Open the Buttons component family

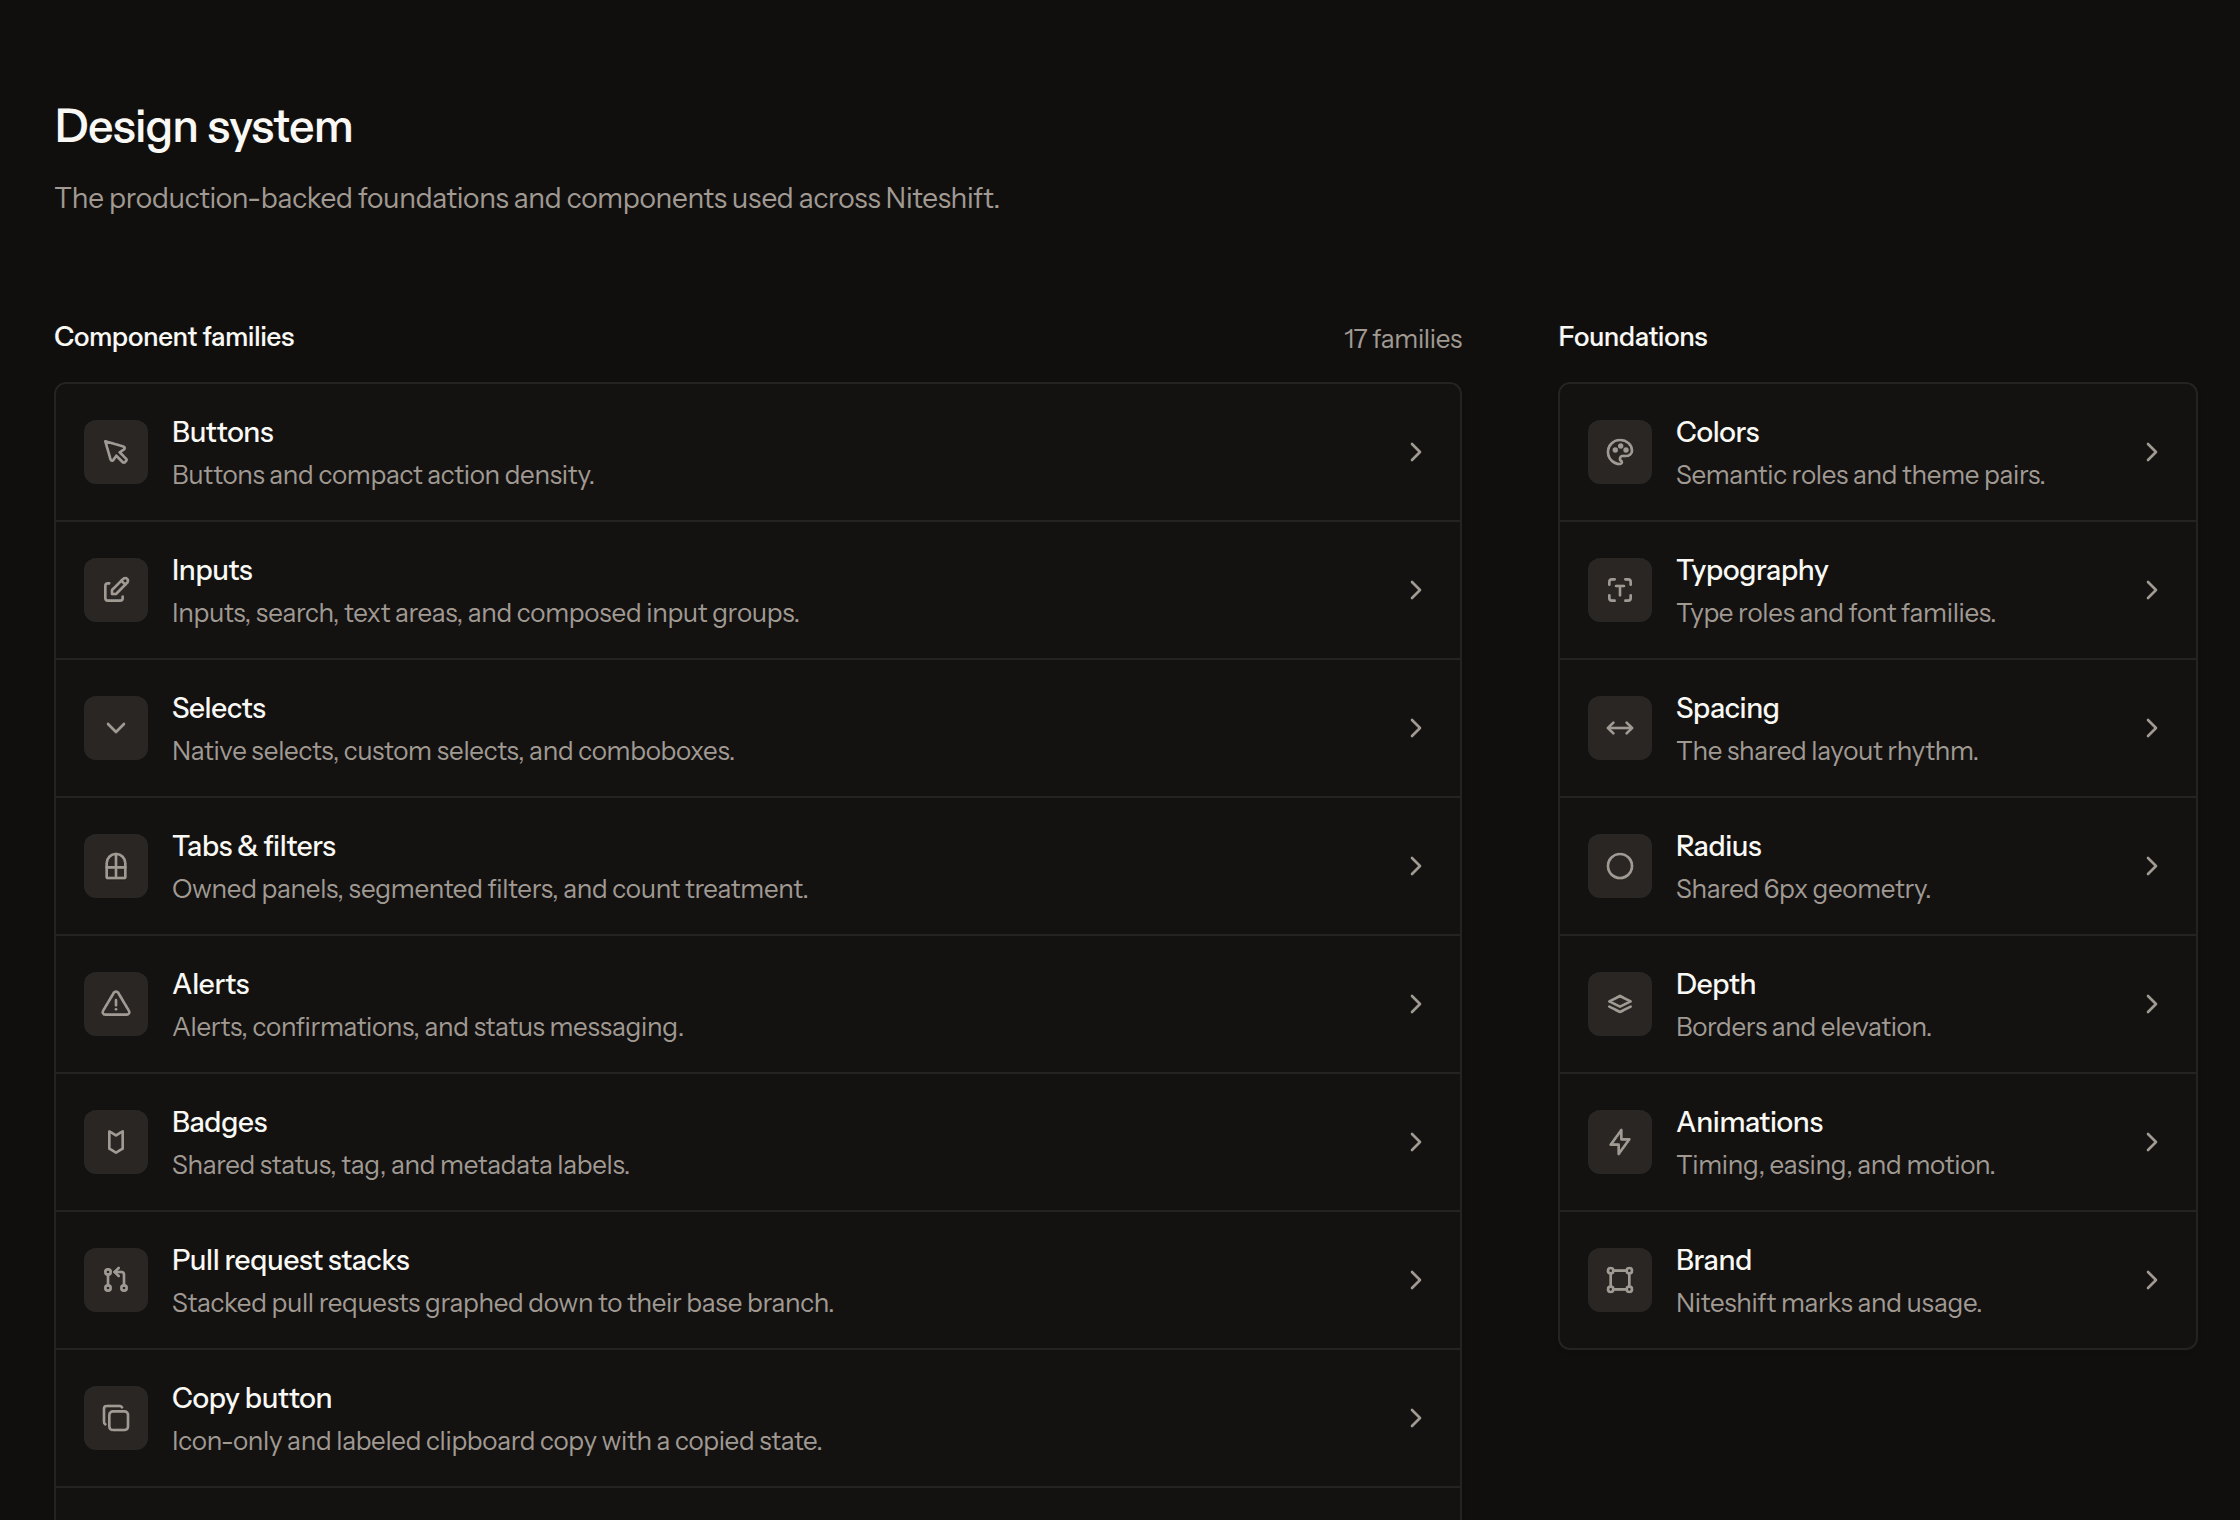pos(758,452)
